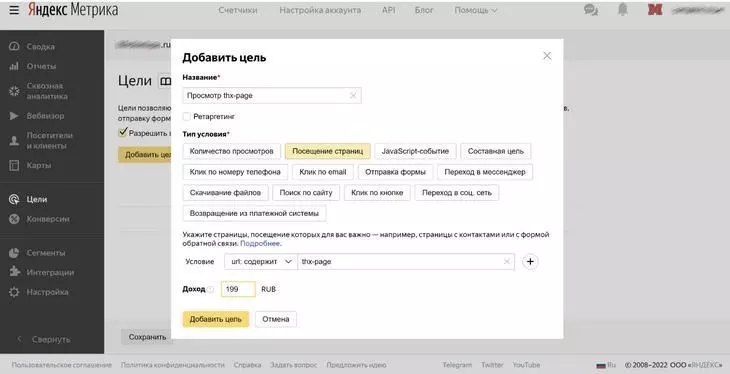Select Скачивание файлов condition type
This screenshot has width=730, height=374.
point(225,192)
